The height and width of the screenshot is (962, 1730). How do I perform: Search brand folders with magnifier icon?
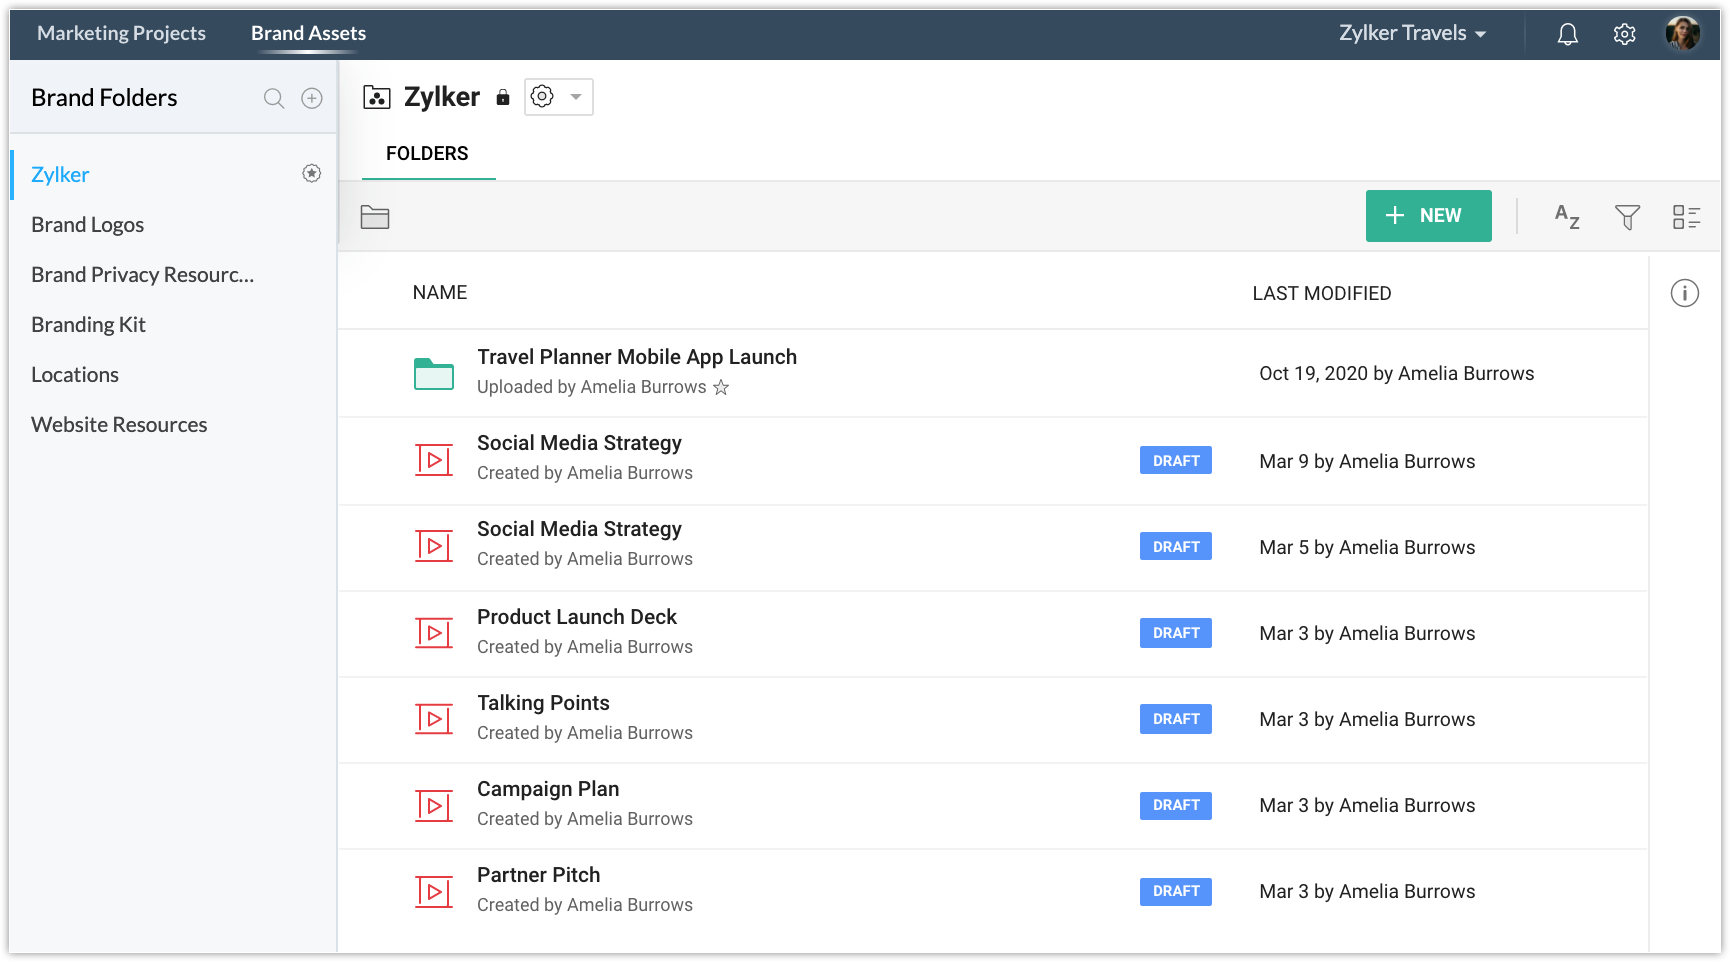(273, 98)
